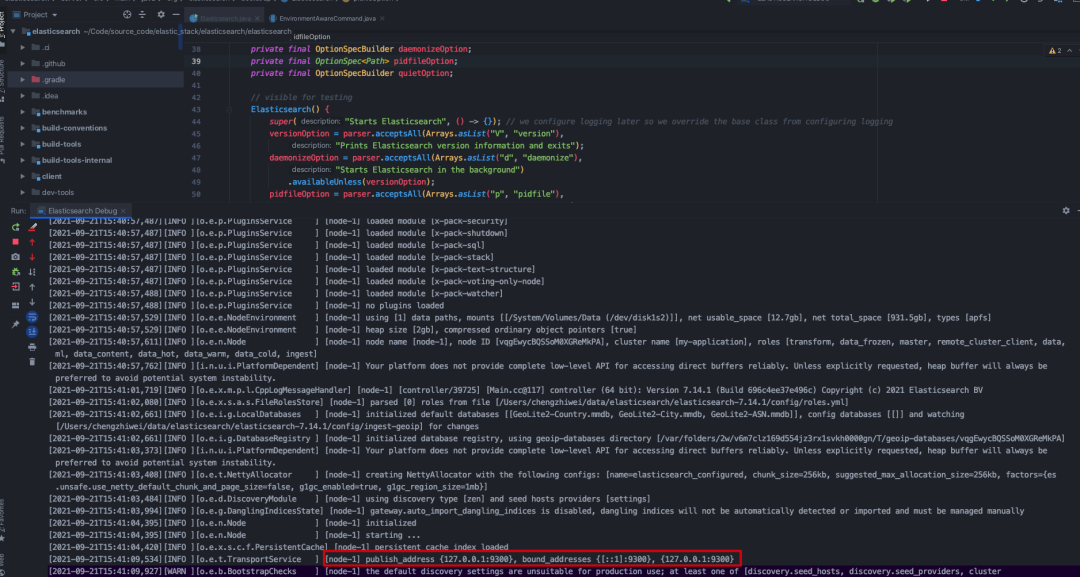Click the "visible for testing" comment
The height and width of the screenshot is (577, 1080).
(x=301, y=98)
